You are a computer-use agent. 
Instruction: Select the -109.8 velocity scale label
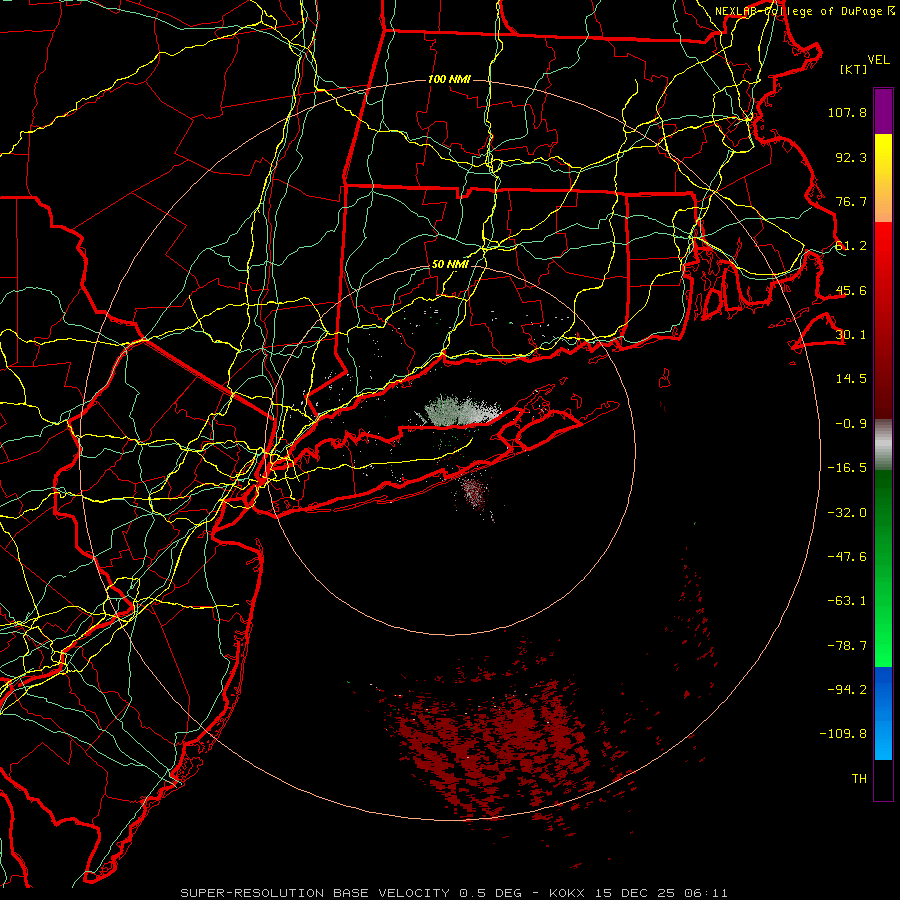(844, 734)
